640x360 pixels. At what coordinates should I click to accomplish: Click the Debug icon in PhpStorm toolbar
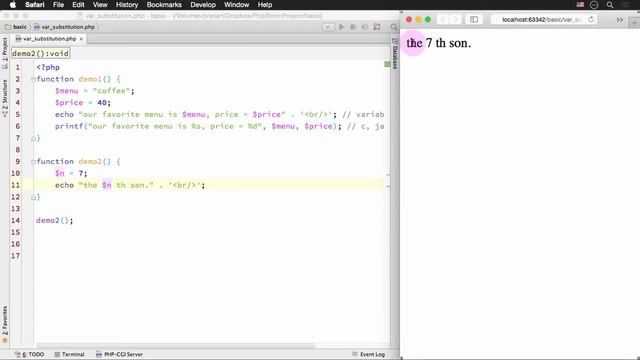point(353,27)
